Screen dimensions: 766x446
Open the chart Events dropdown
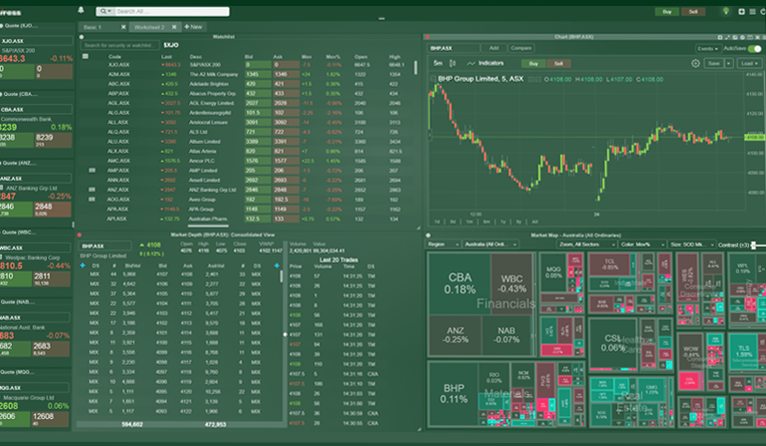[708, 48]
